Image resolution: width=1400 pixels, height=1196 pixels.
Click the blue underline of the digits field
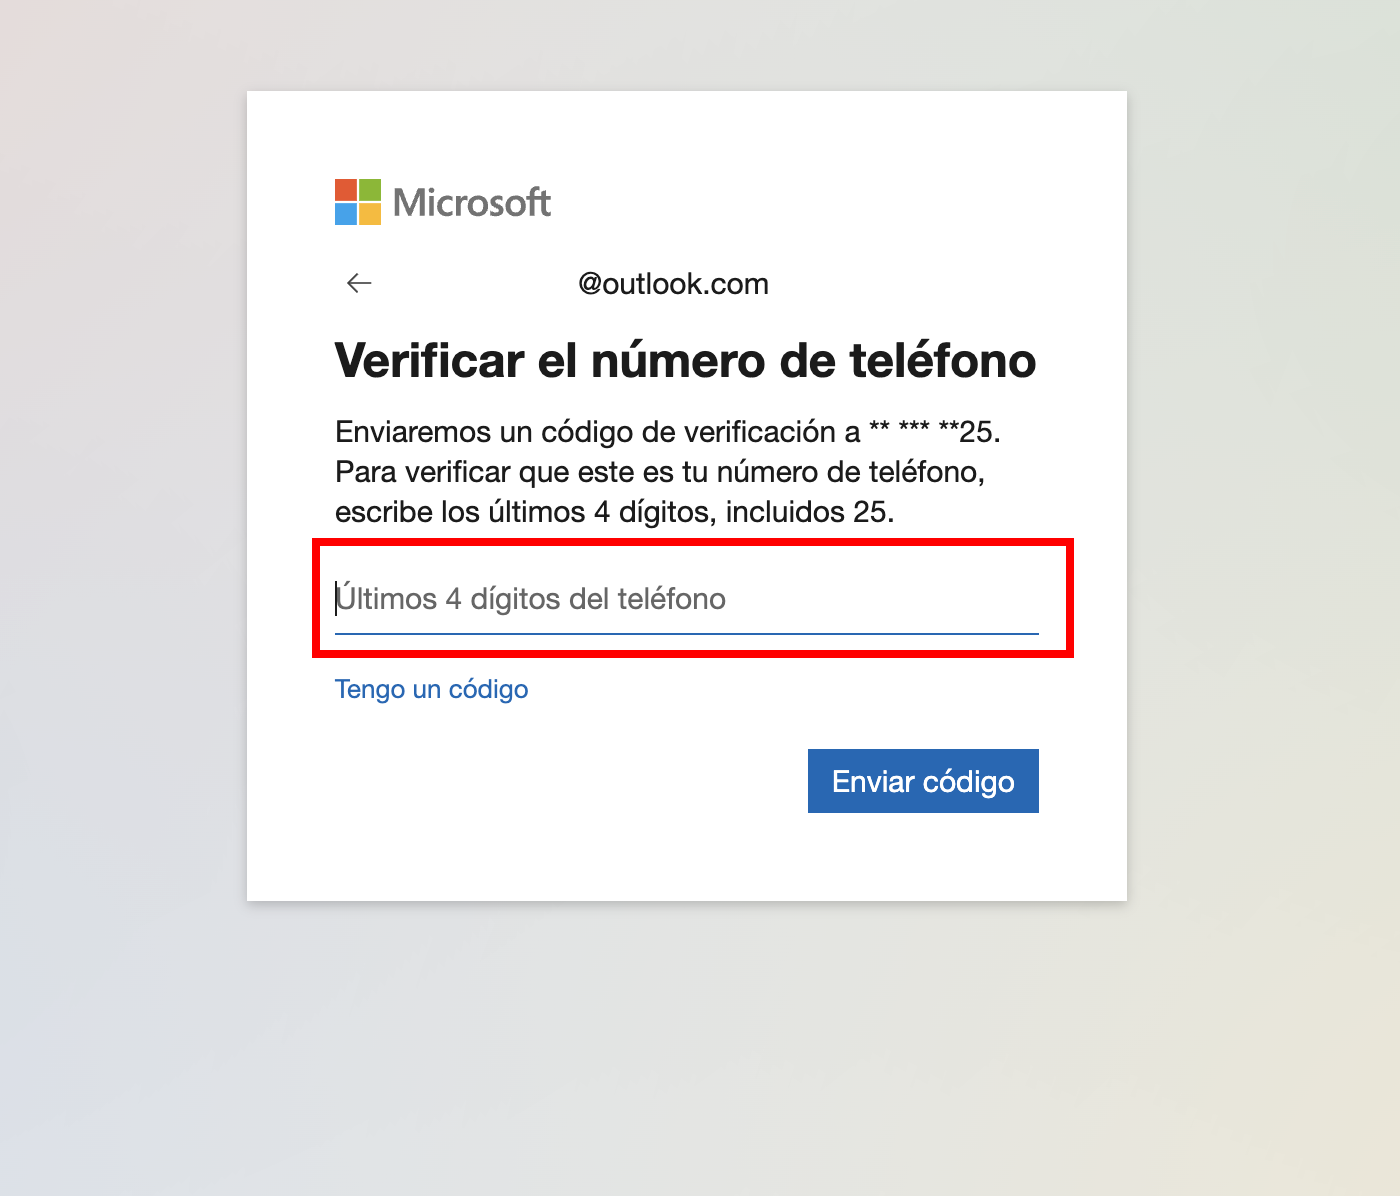coord(686,634)
